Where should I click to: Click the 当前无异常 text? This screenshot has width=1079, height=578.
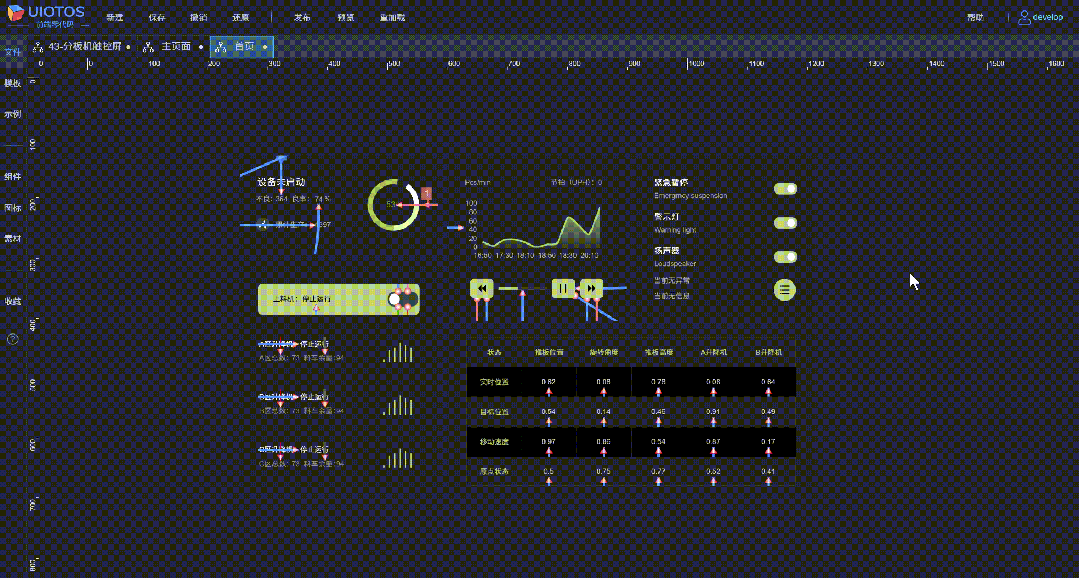coord(672,281)
